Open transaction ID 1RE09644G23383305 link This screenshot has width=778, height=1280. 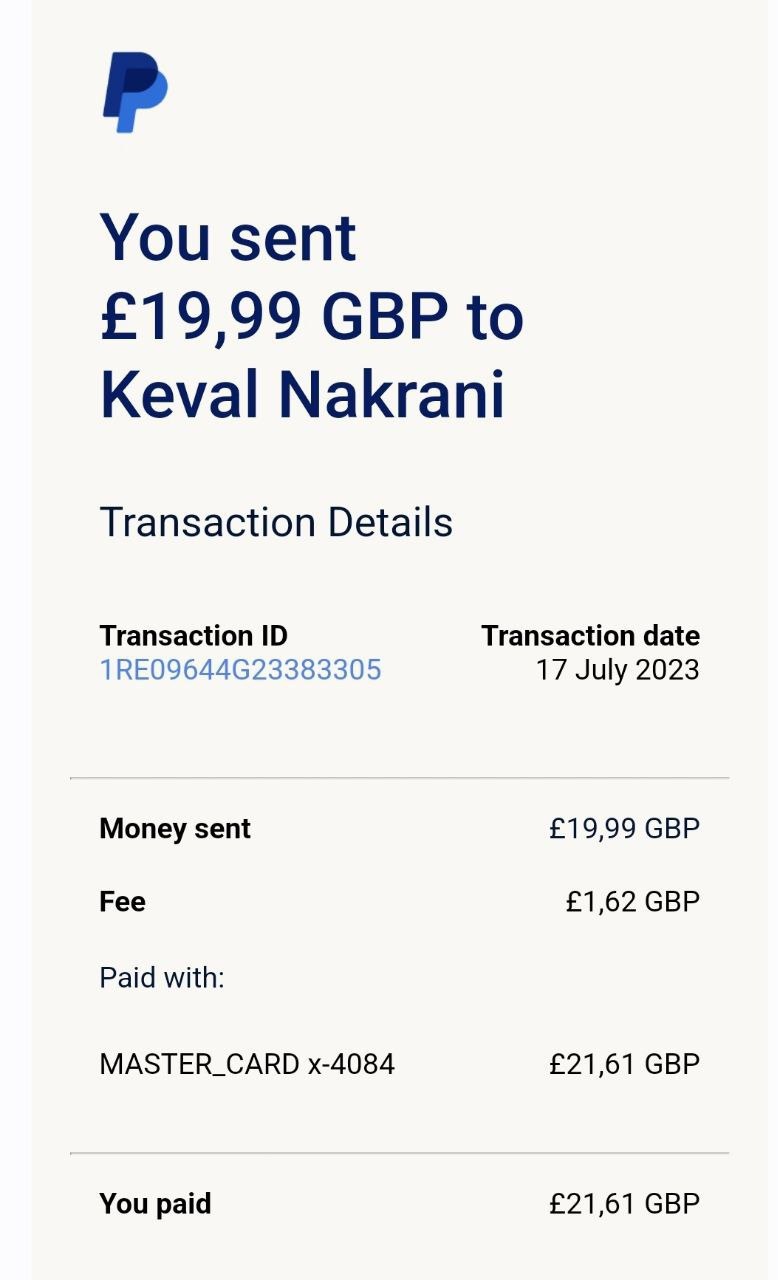coord(240,669)
